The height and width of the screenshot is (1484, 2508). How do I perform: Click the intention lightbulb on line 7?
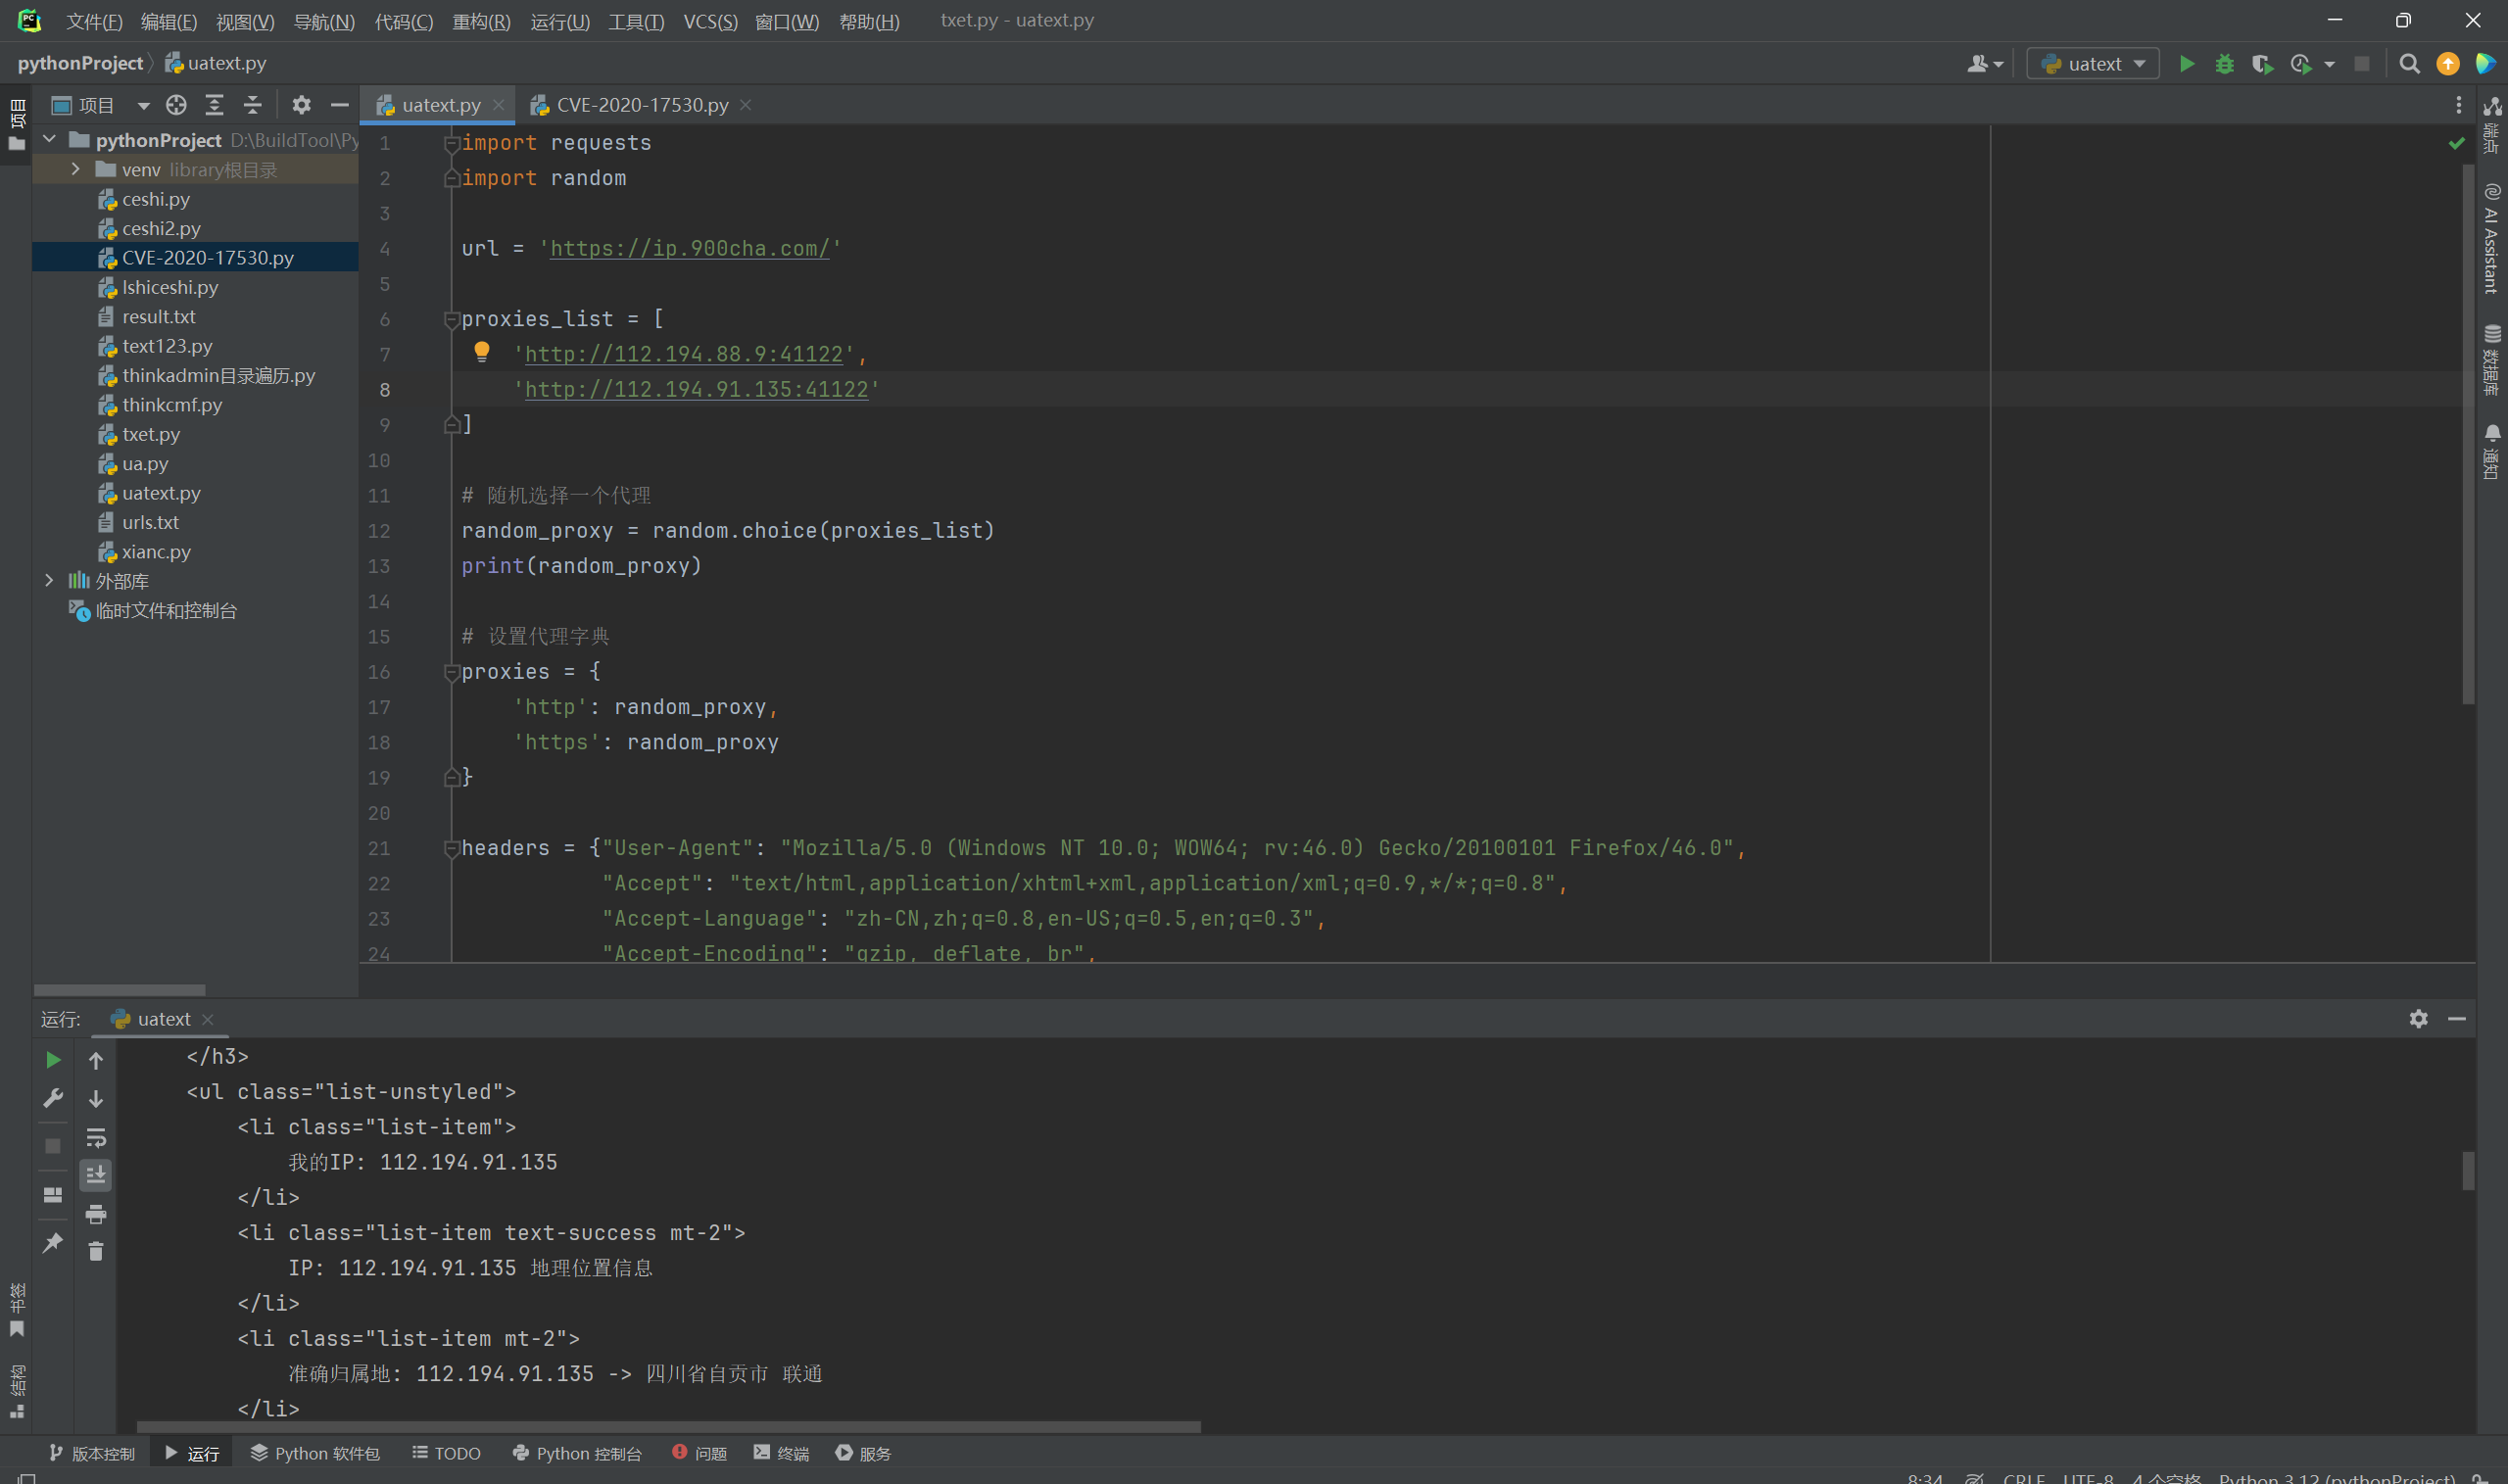point(482,351)
